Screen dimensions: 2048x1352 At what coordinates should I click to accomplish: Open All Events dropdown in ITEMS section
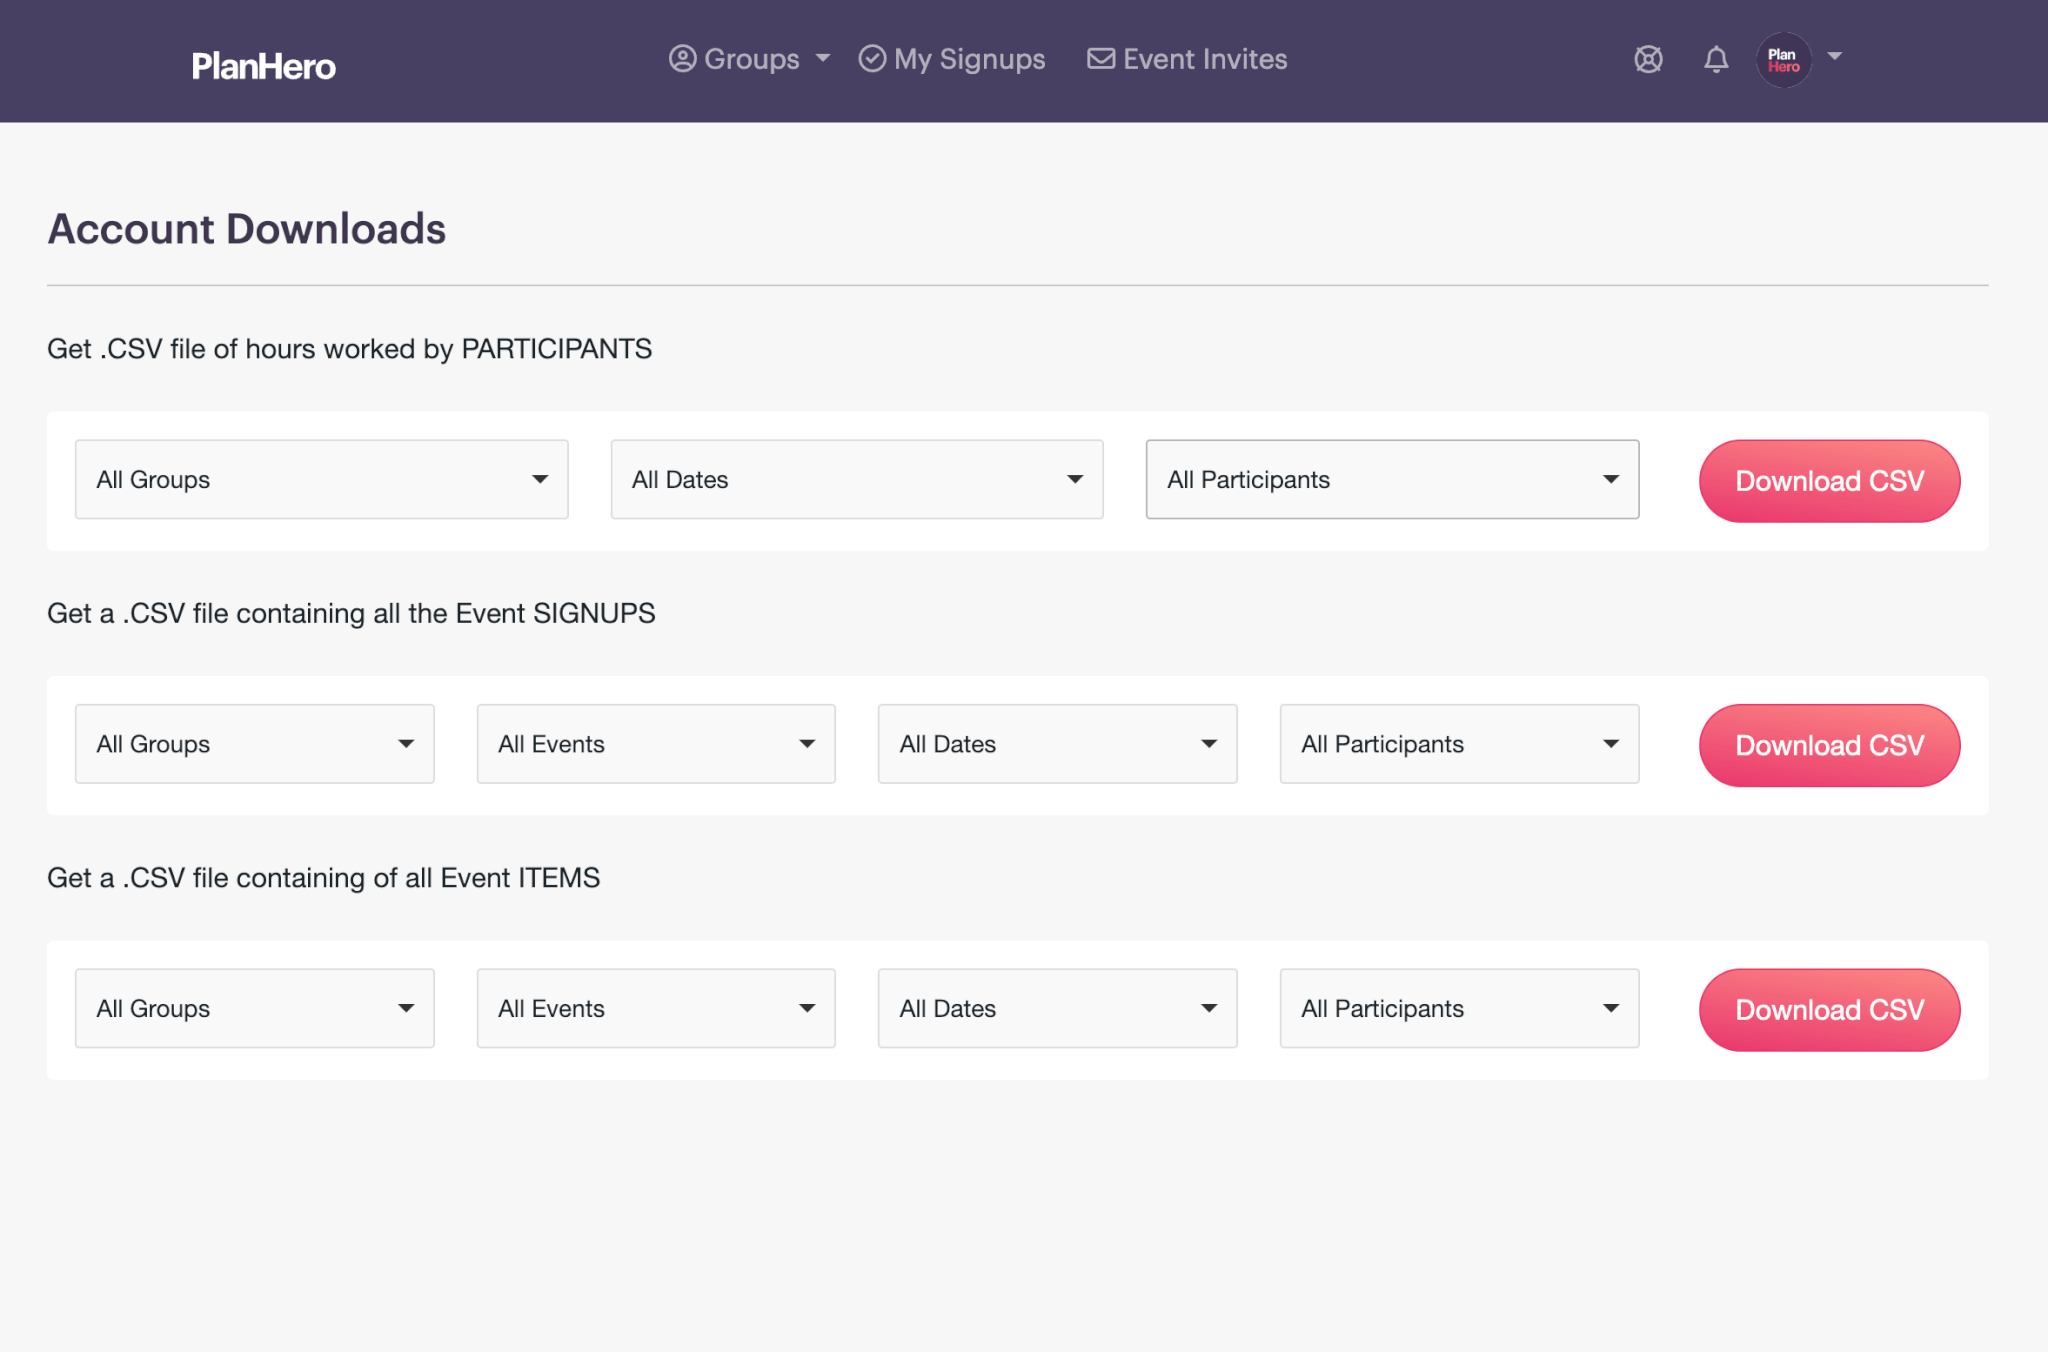pyautogui.click(x=656, y=1008)
